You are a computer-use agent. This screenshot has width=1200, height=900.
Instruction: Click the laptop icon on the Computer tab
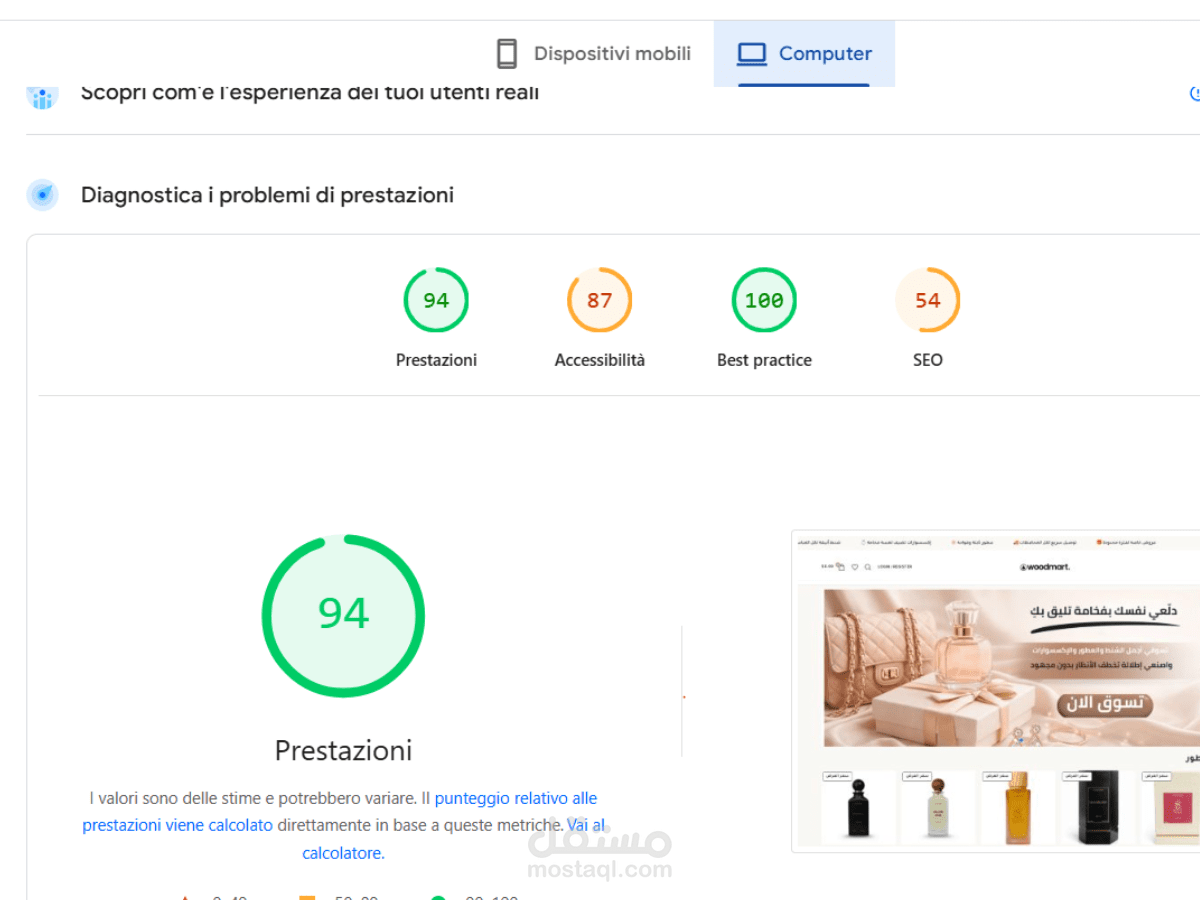tap(750, 54)
